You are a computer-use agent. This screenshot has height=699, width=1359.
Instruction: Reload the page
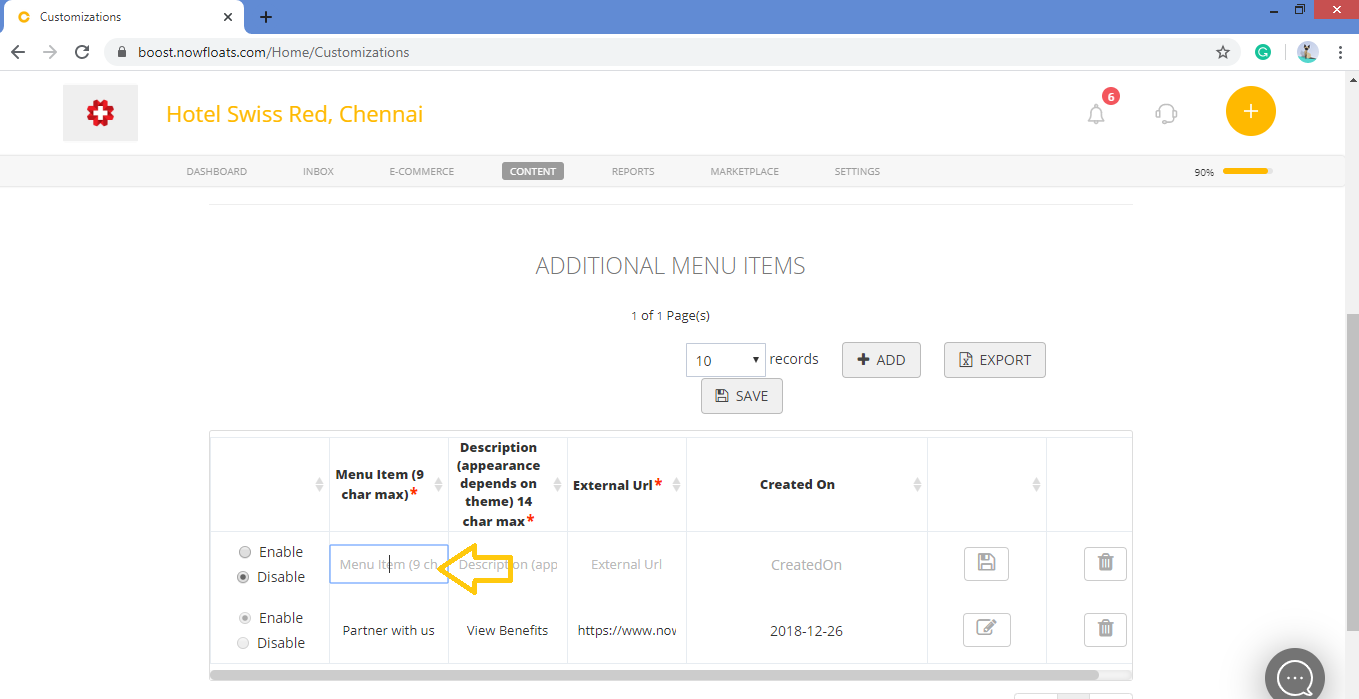(83, 52)
